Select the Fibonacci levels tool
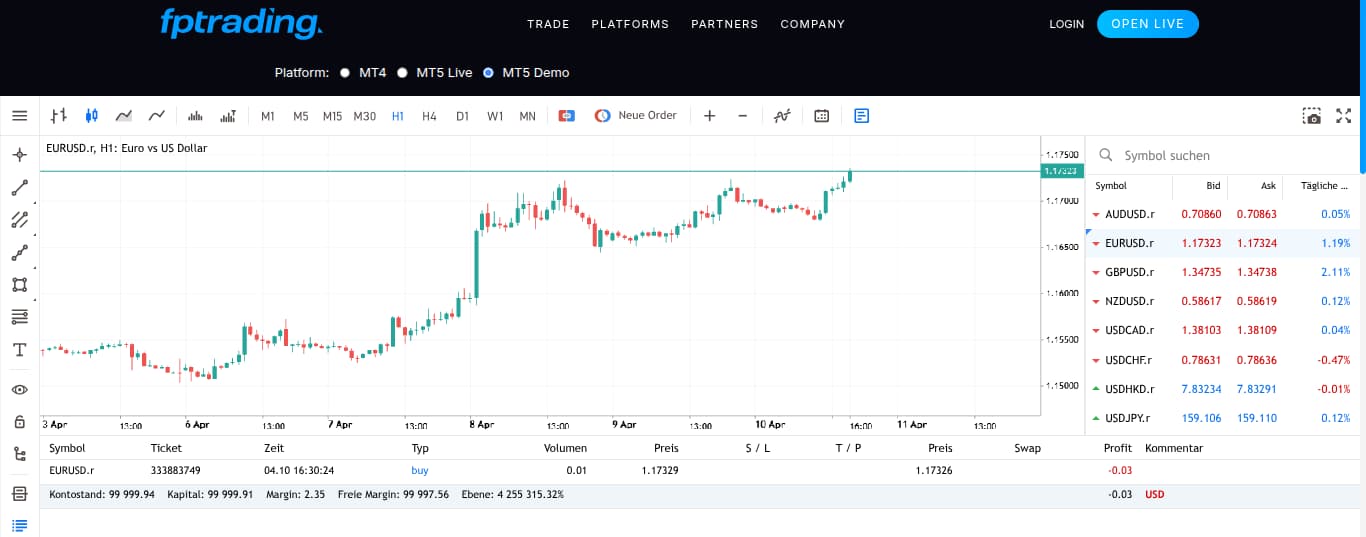This screenshot has width=1366, height=537. tap(19, 317)
